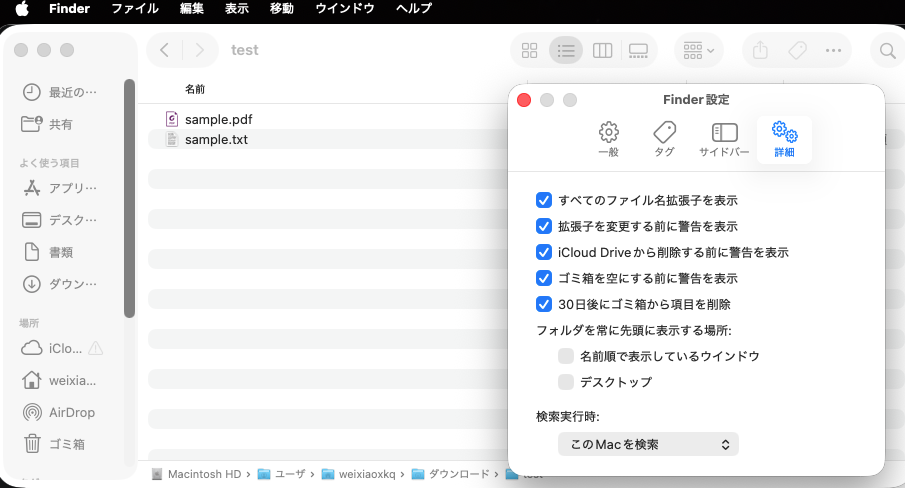Open the Apple menu logo
The image size is (905, 488).
click(22, 9)
